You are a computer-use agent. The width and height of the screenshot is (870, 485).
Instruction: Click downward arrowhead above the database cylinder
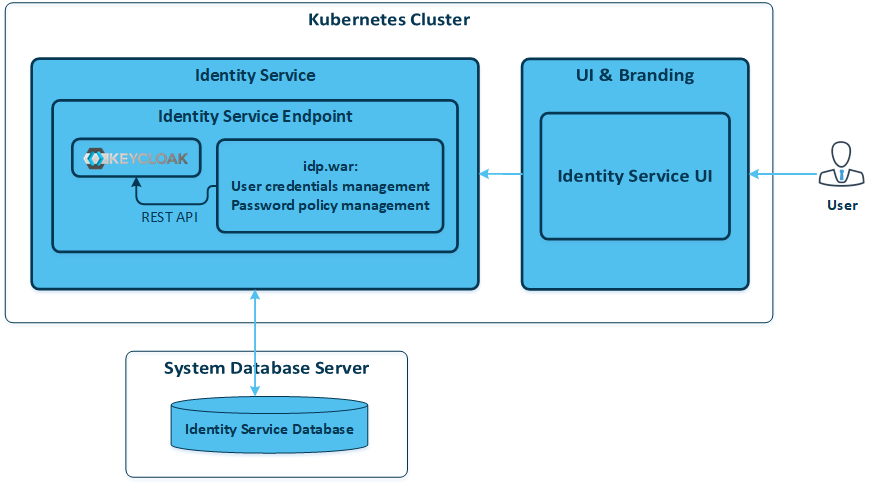pyautogui.click(x=256, y=389)
